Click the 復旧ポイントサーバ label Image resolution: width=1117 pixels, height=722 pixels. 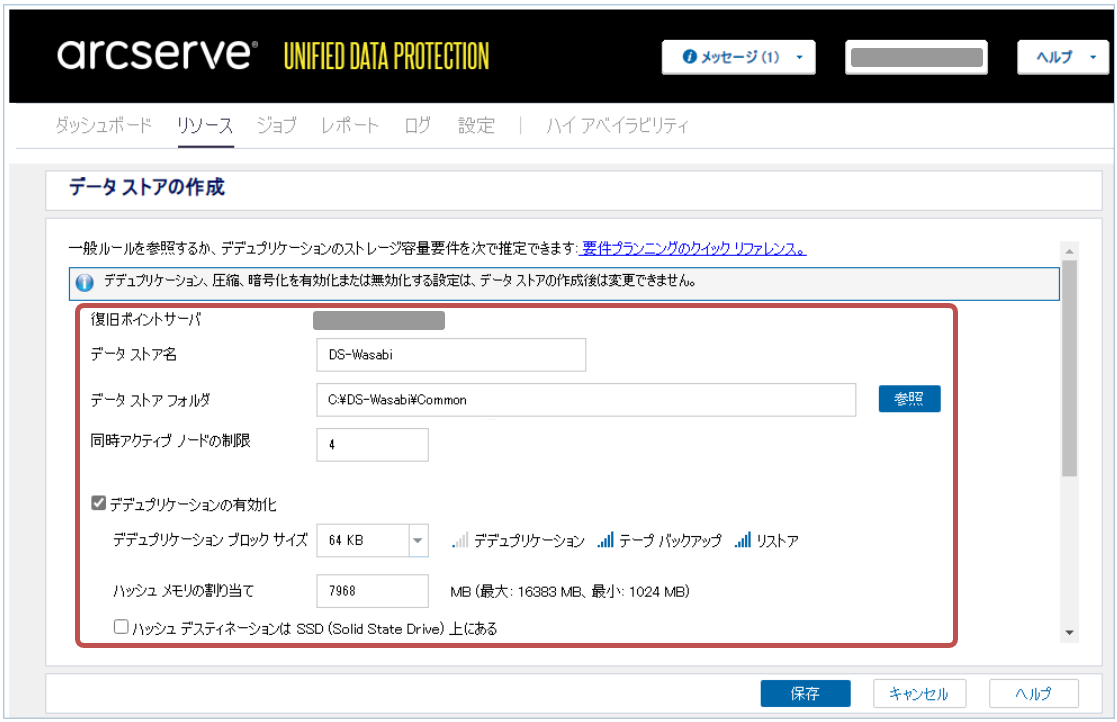(x=146, y=320)
